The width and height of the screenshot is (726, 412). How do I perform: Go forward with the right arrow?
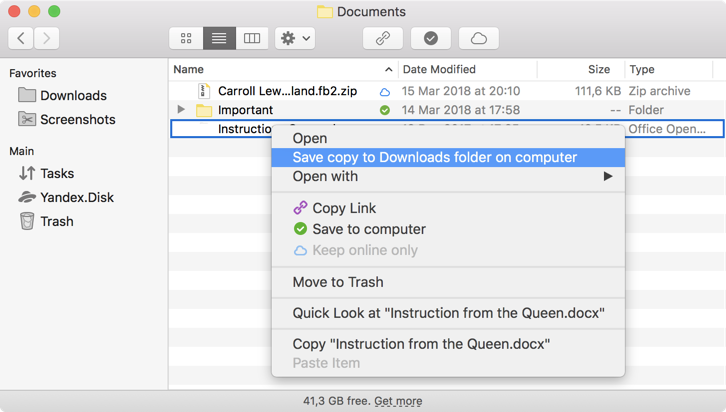point(46,38)
